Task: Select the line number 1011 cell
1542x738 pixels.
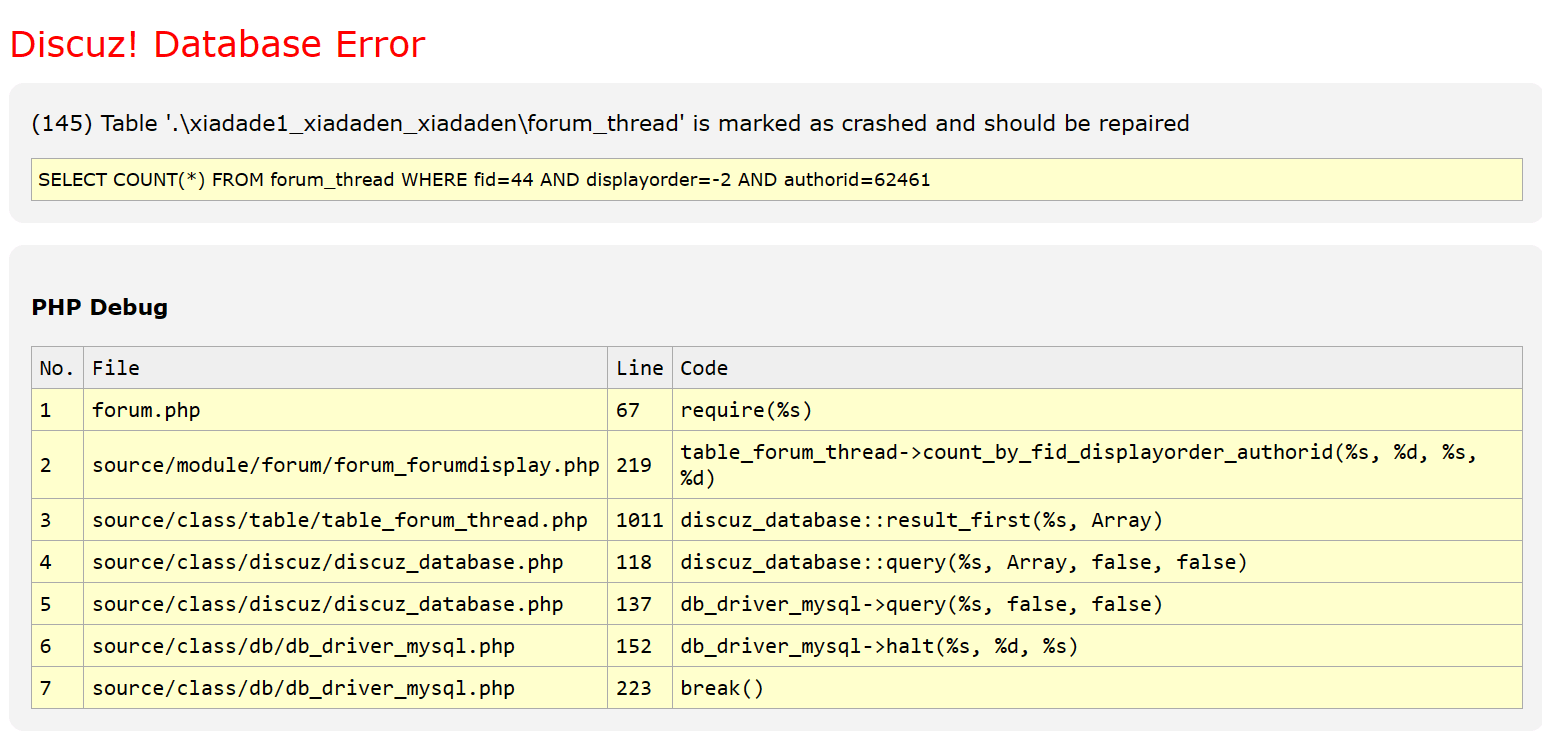Action: click(x=640, y=520)
